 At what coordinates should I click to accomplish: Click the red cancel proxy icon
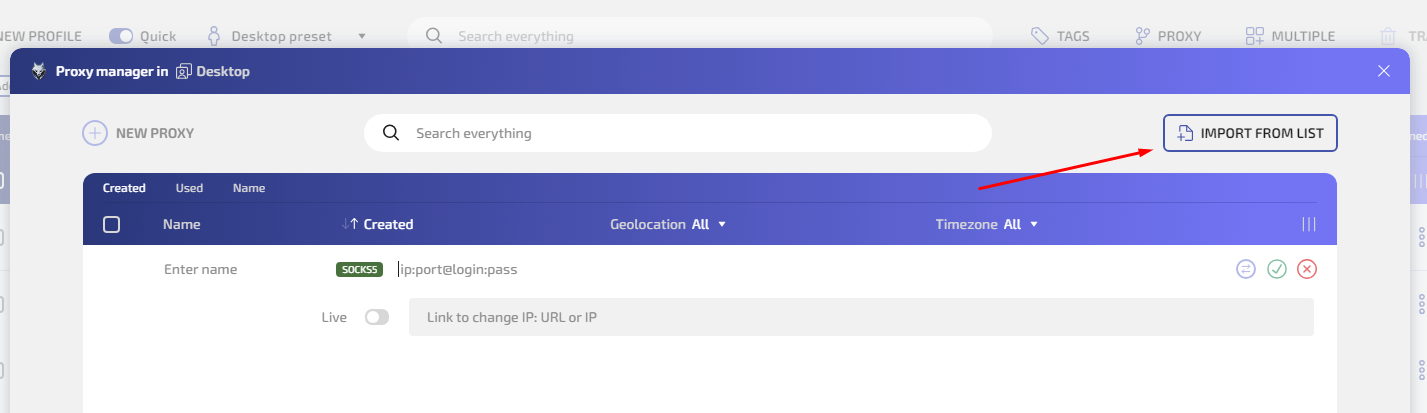[1306, 269]
